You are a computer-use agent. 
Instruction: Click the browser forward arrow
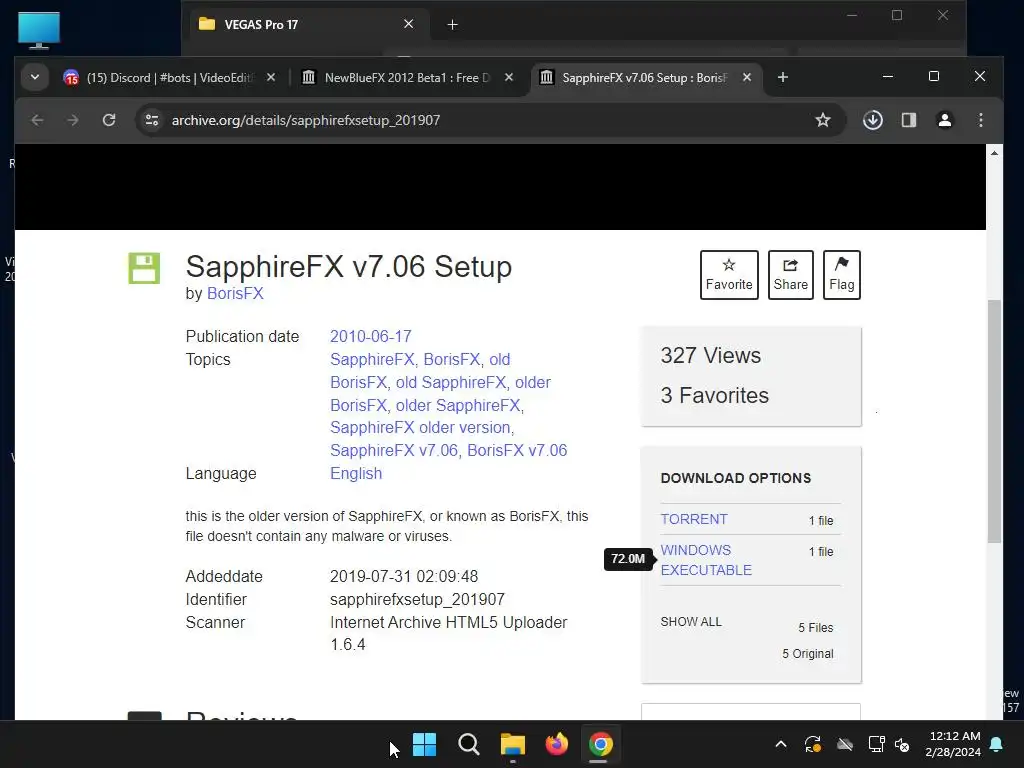[72, 120]
